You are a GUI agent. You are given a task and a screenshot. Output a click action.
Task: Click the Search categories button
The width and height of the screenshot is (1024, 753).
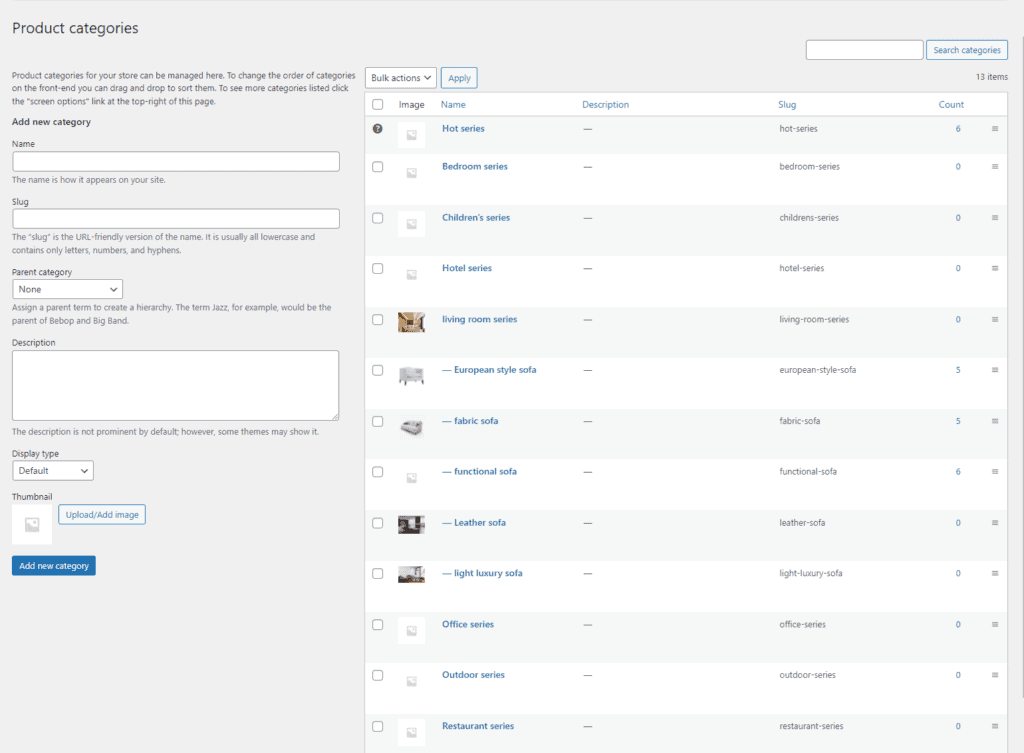click(967, 50)
